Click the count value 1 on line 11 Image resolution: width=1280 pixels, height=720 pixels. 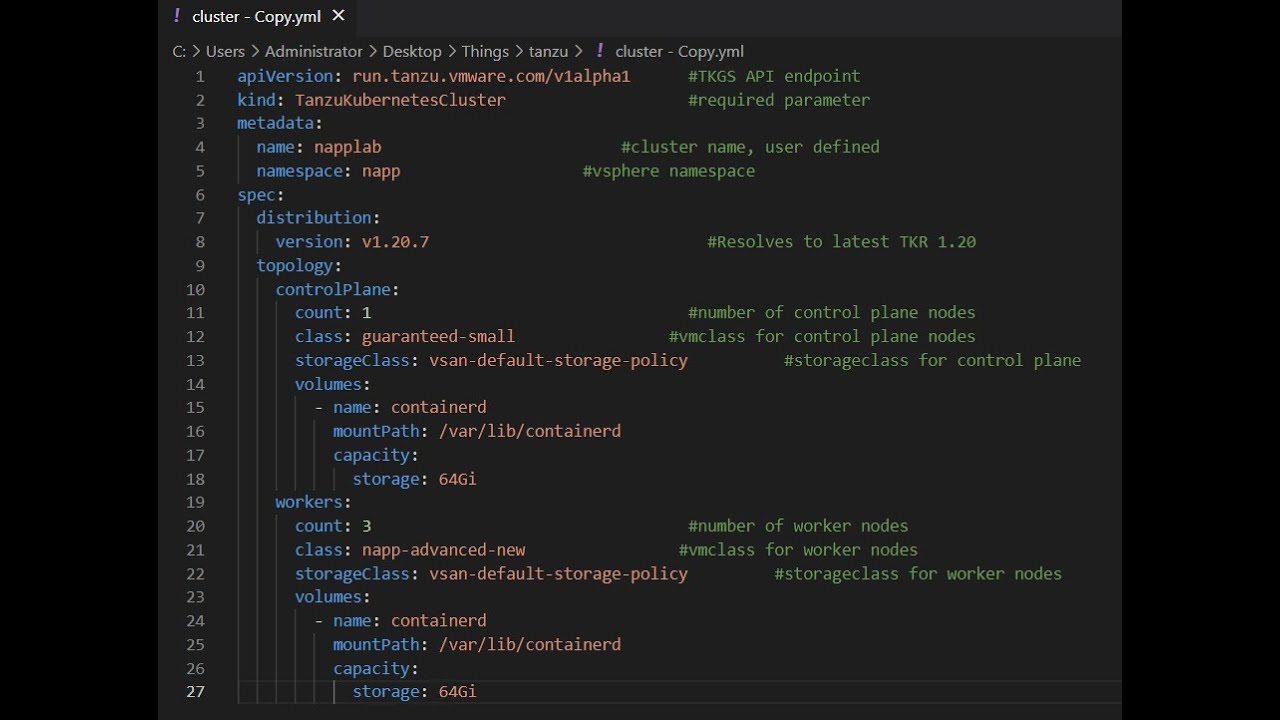click(x=367, y=313)
